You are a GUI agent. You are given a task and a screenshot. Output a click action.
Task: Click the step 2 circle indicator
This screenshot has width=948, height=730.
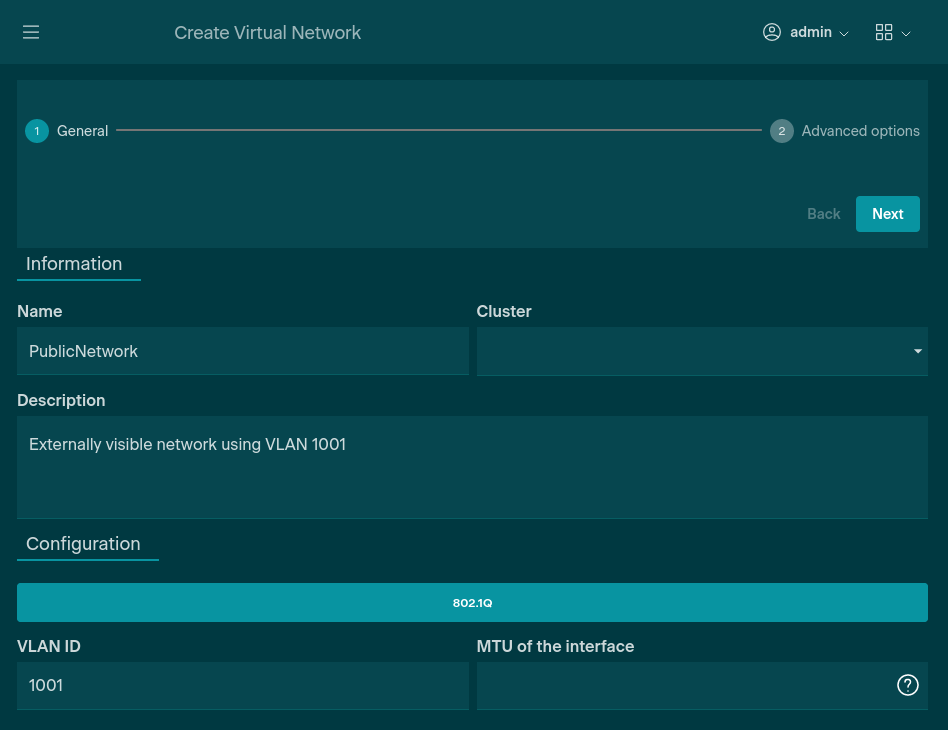coord(781,131)
